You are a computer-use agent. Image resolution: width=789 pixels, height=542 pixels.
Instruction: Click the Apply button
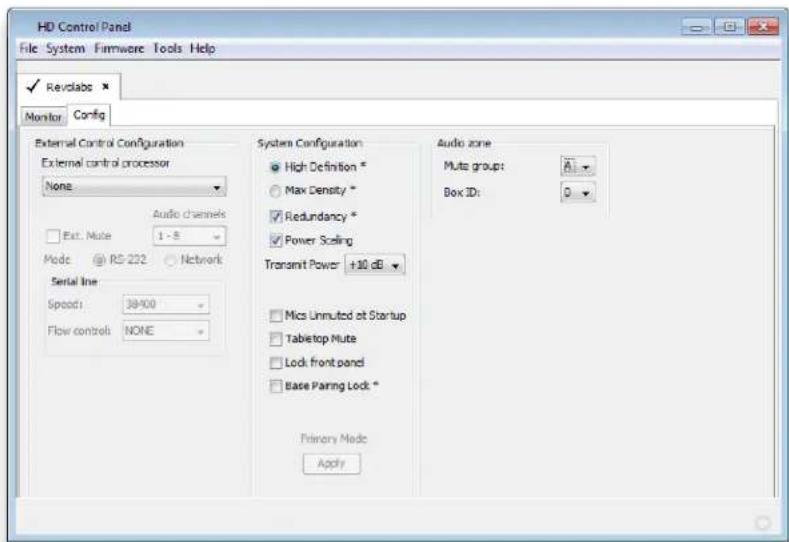pos(332,463)
